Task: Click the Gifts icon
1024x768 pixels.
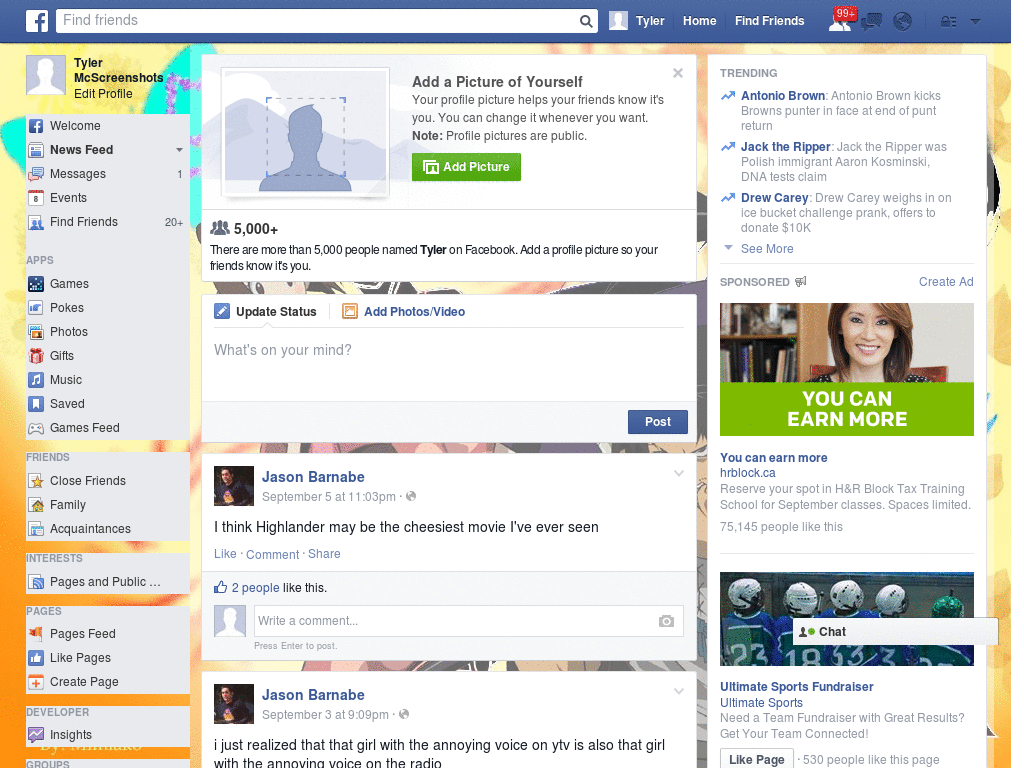Action: [x=36, y=356]
